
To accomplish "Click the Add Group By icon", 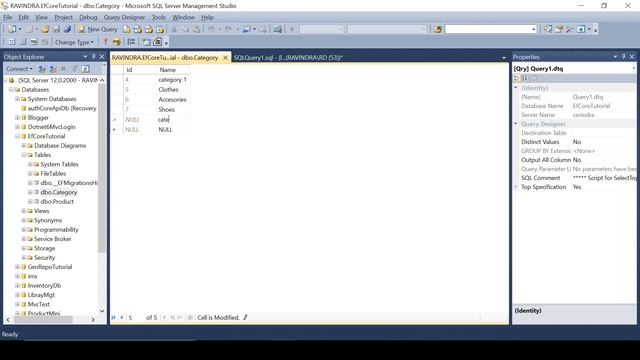I will point(131,42).
